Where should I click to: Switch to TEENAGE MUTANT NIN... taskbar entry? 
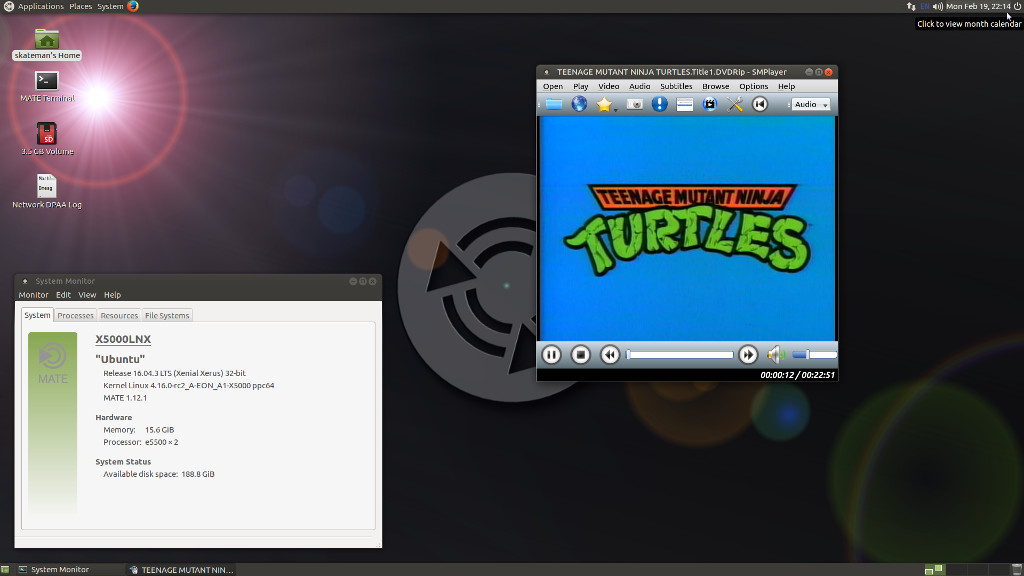(181, 569)
